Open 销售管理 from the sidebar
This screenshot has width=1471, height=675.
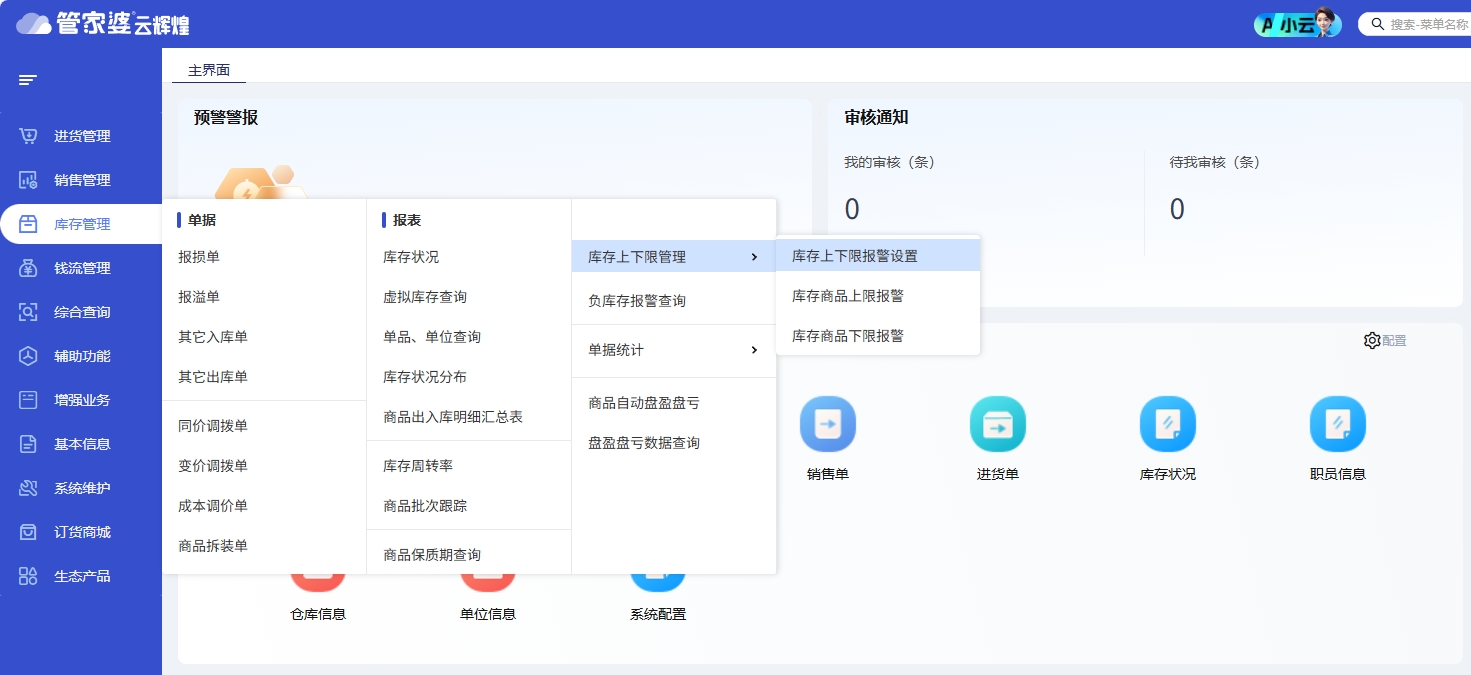coord(81,180)
